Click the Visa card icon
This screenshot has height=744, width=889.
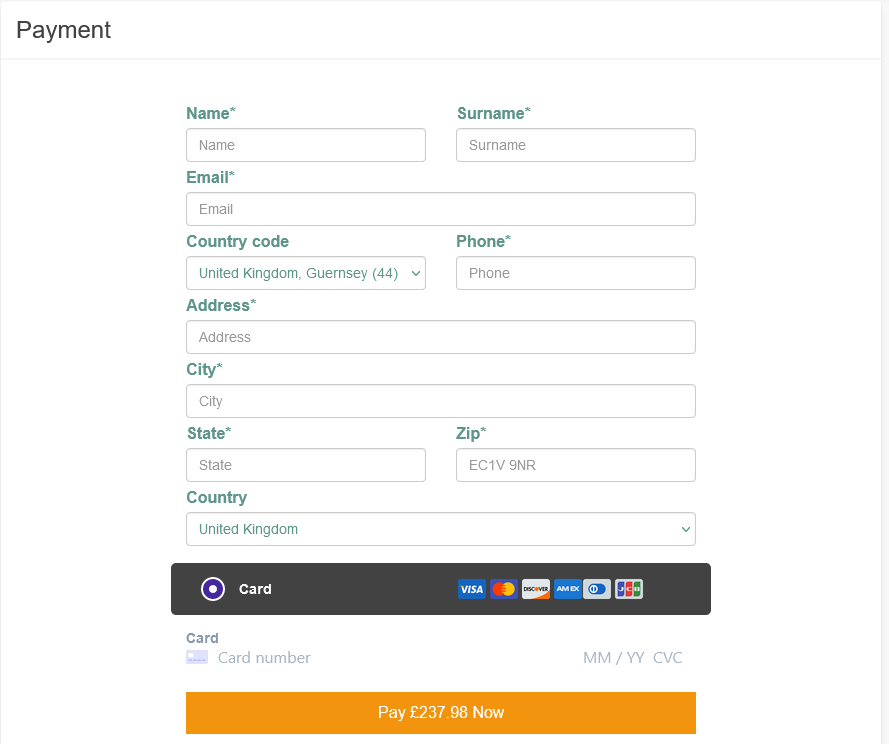point(471,589)
